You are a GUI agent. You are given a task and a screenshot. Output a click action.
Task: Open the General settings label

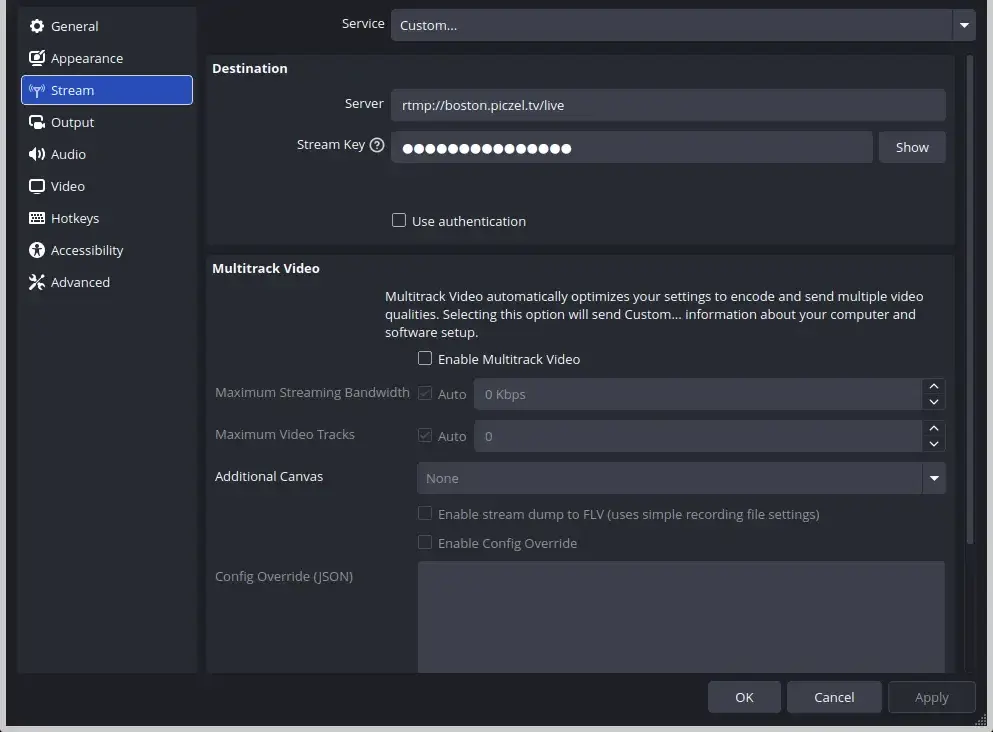[75, 27]
